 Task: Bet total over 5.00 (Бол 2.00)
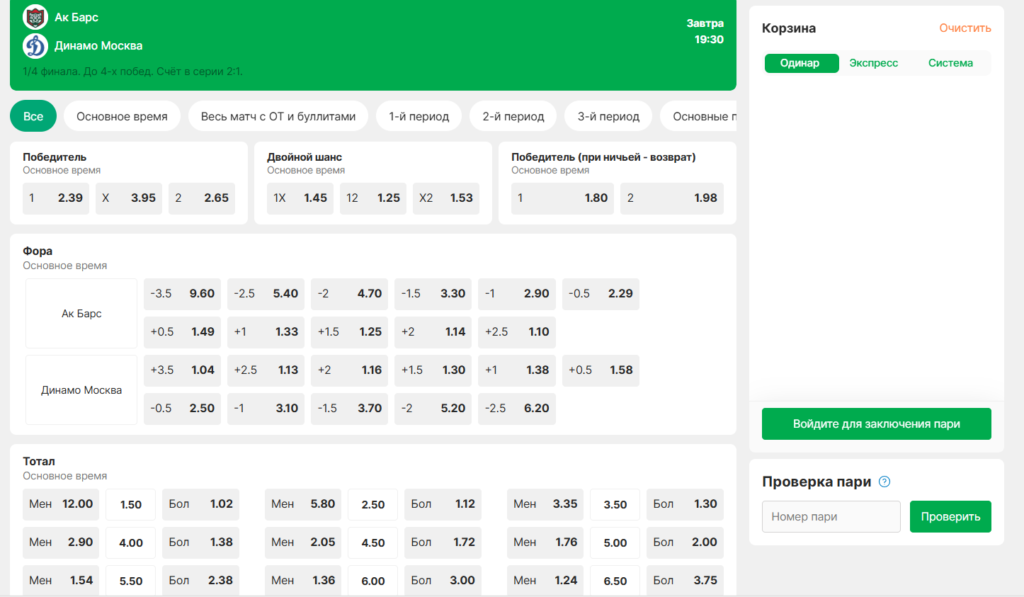click(x=685, y=542)
